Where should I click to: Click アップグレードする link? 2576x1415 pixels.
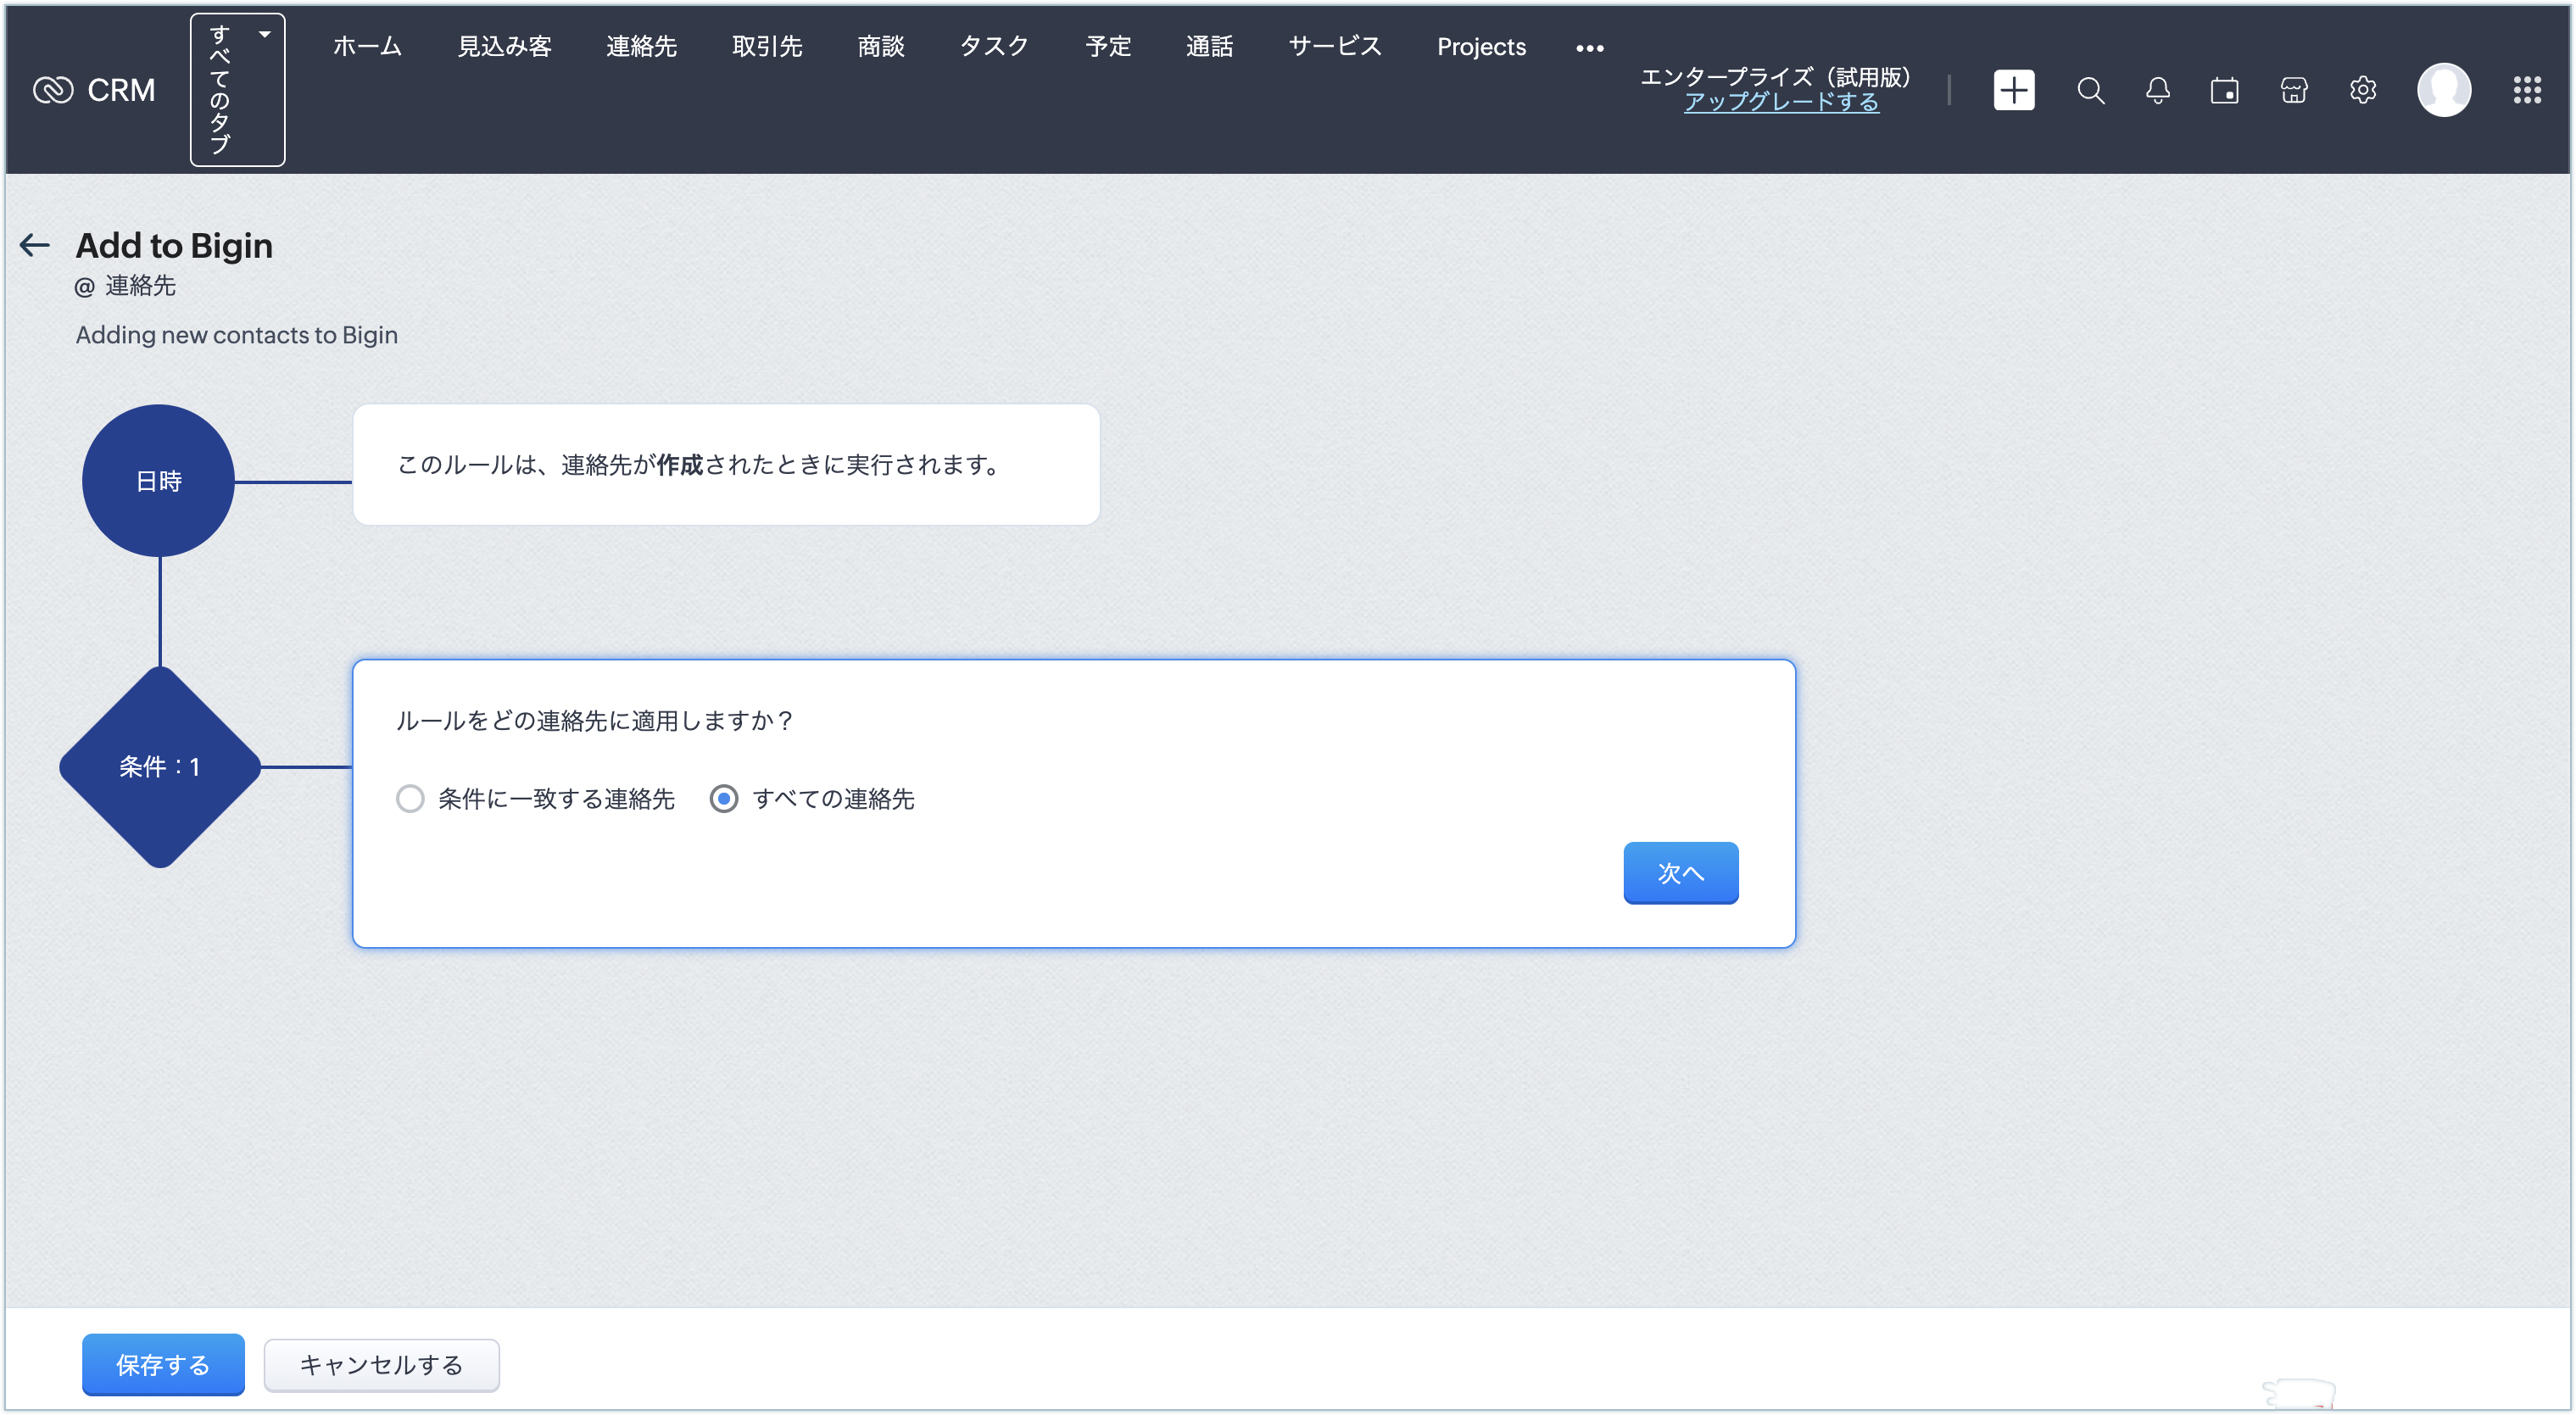point(1781,102)
